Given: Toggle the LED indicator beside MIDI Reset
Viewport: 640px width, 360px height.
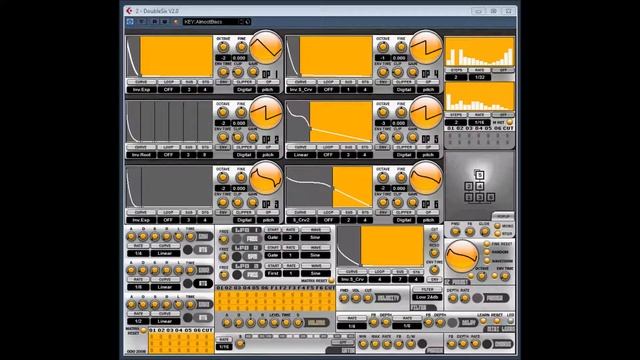Looking at the screenshot, I should tap(510, 321).
